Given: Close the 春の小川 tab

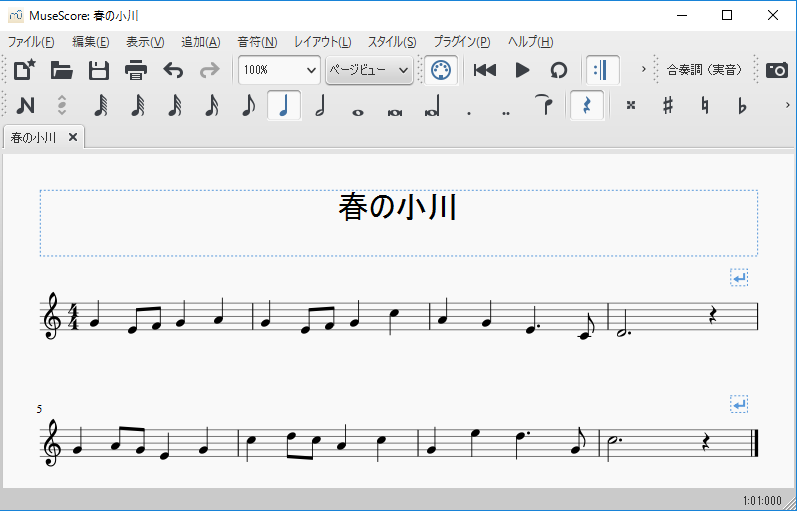Looking at the screenshot, I should tap(73, 137).
